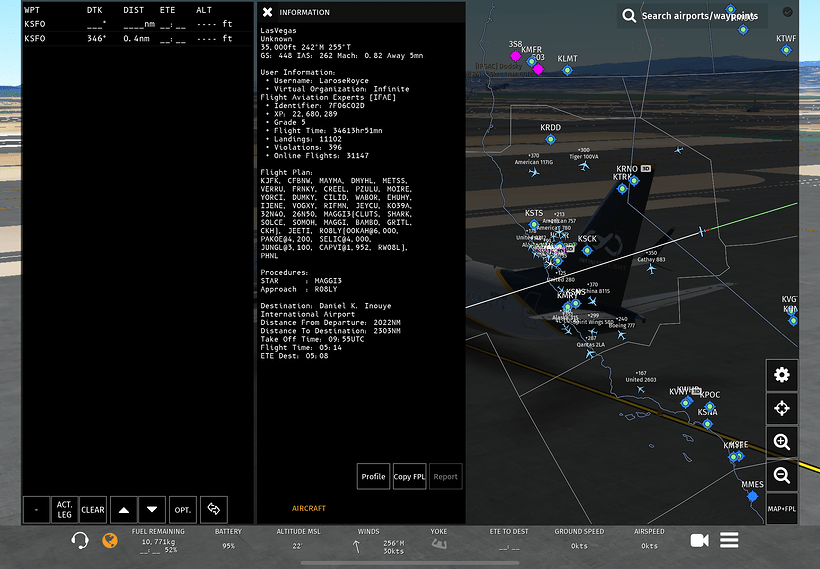Click the BATTERY 95% status readout

coord(228,539)
